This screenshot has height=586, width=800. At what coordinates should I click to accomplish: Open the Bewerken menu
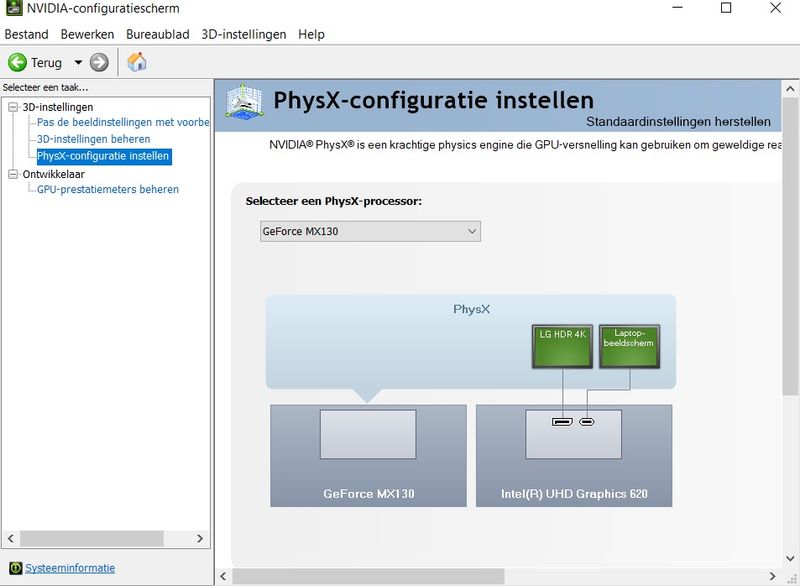click(x=87, y=34)
